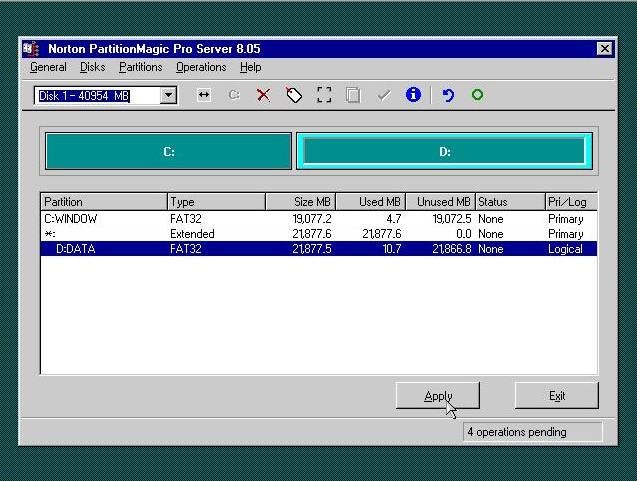Select the D: partition block in disk map

tap(444, 152)
